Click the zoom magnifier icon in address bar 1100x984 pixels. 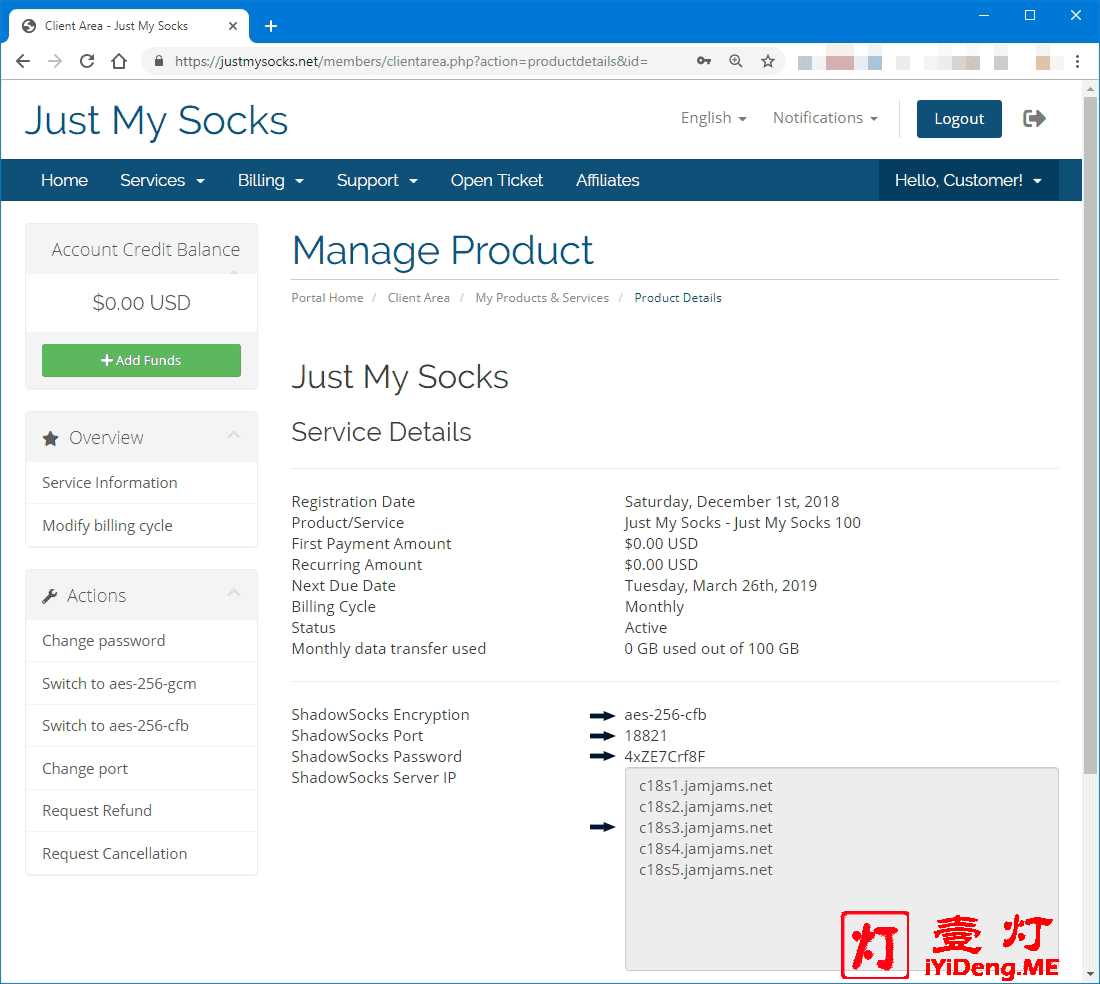tap(735, 61)
